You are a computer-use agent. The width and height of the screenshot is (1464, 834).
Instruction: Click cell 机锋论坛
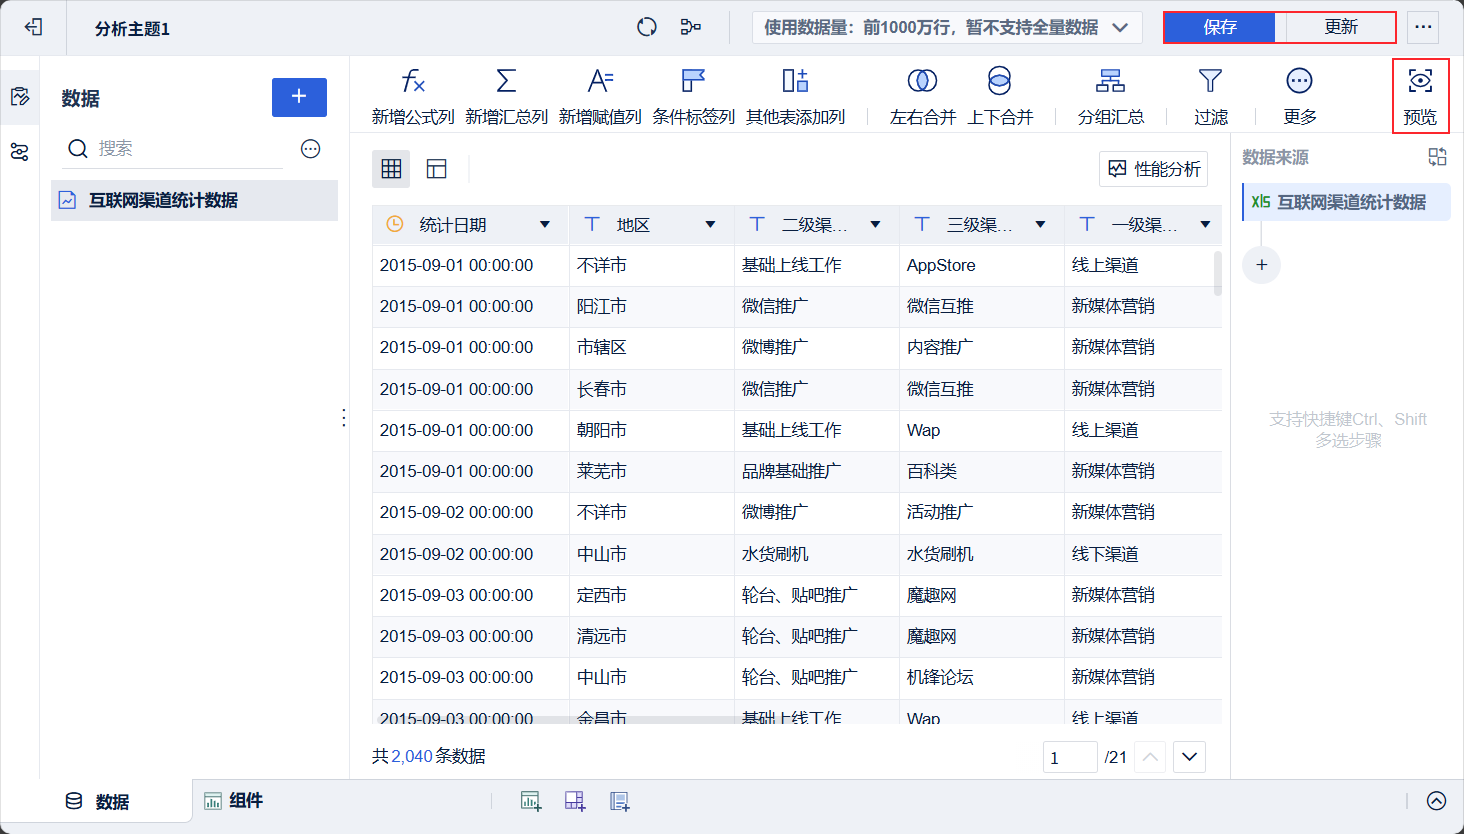coord(982,677)
